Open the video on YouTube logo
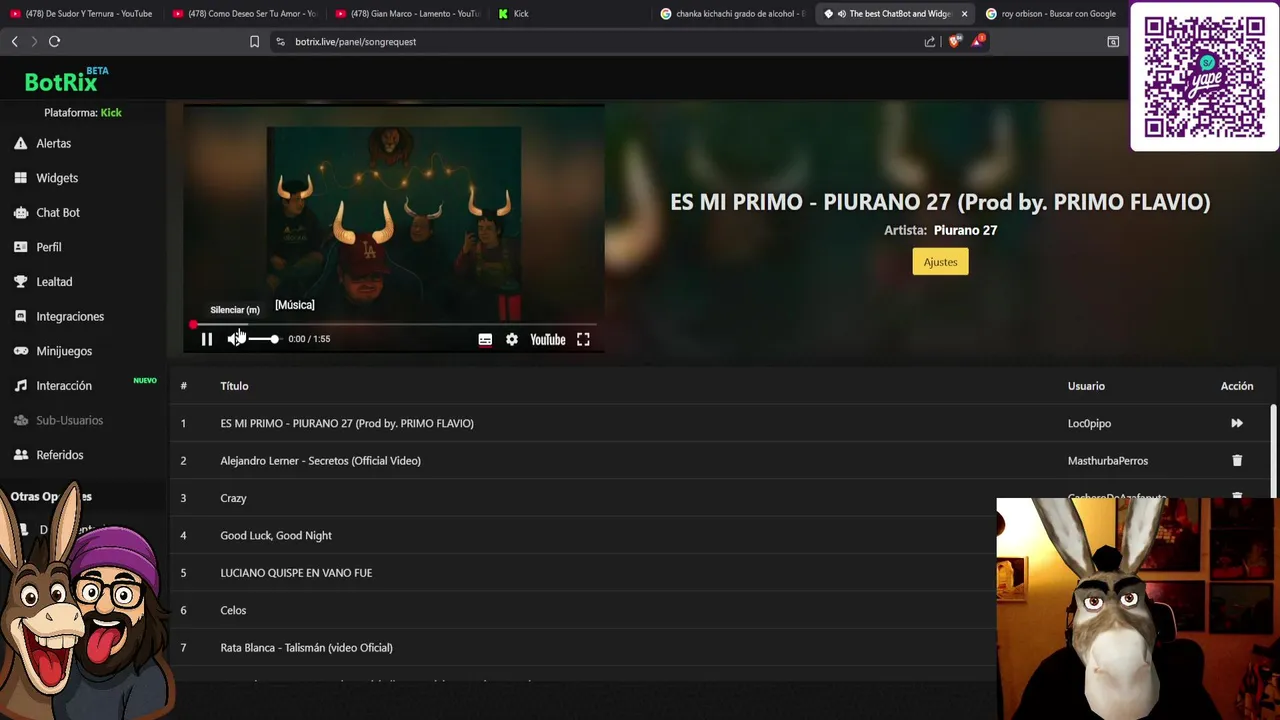The image size is (1280, 720). point(548,339)
